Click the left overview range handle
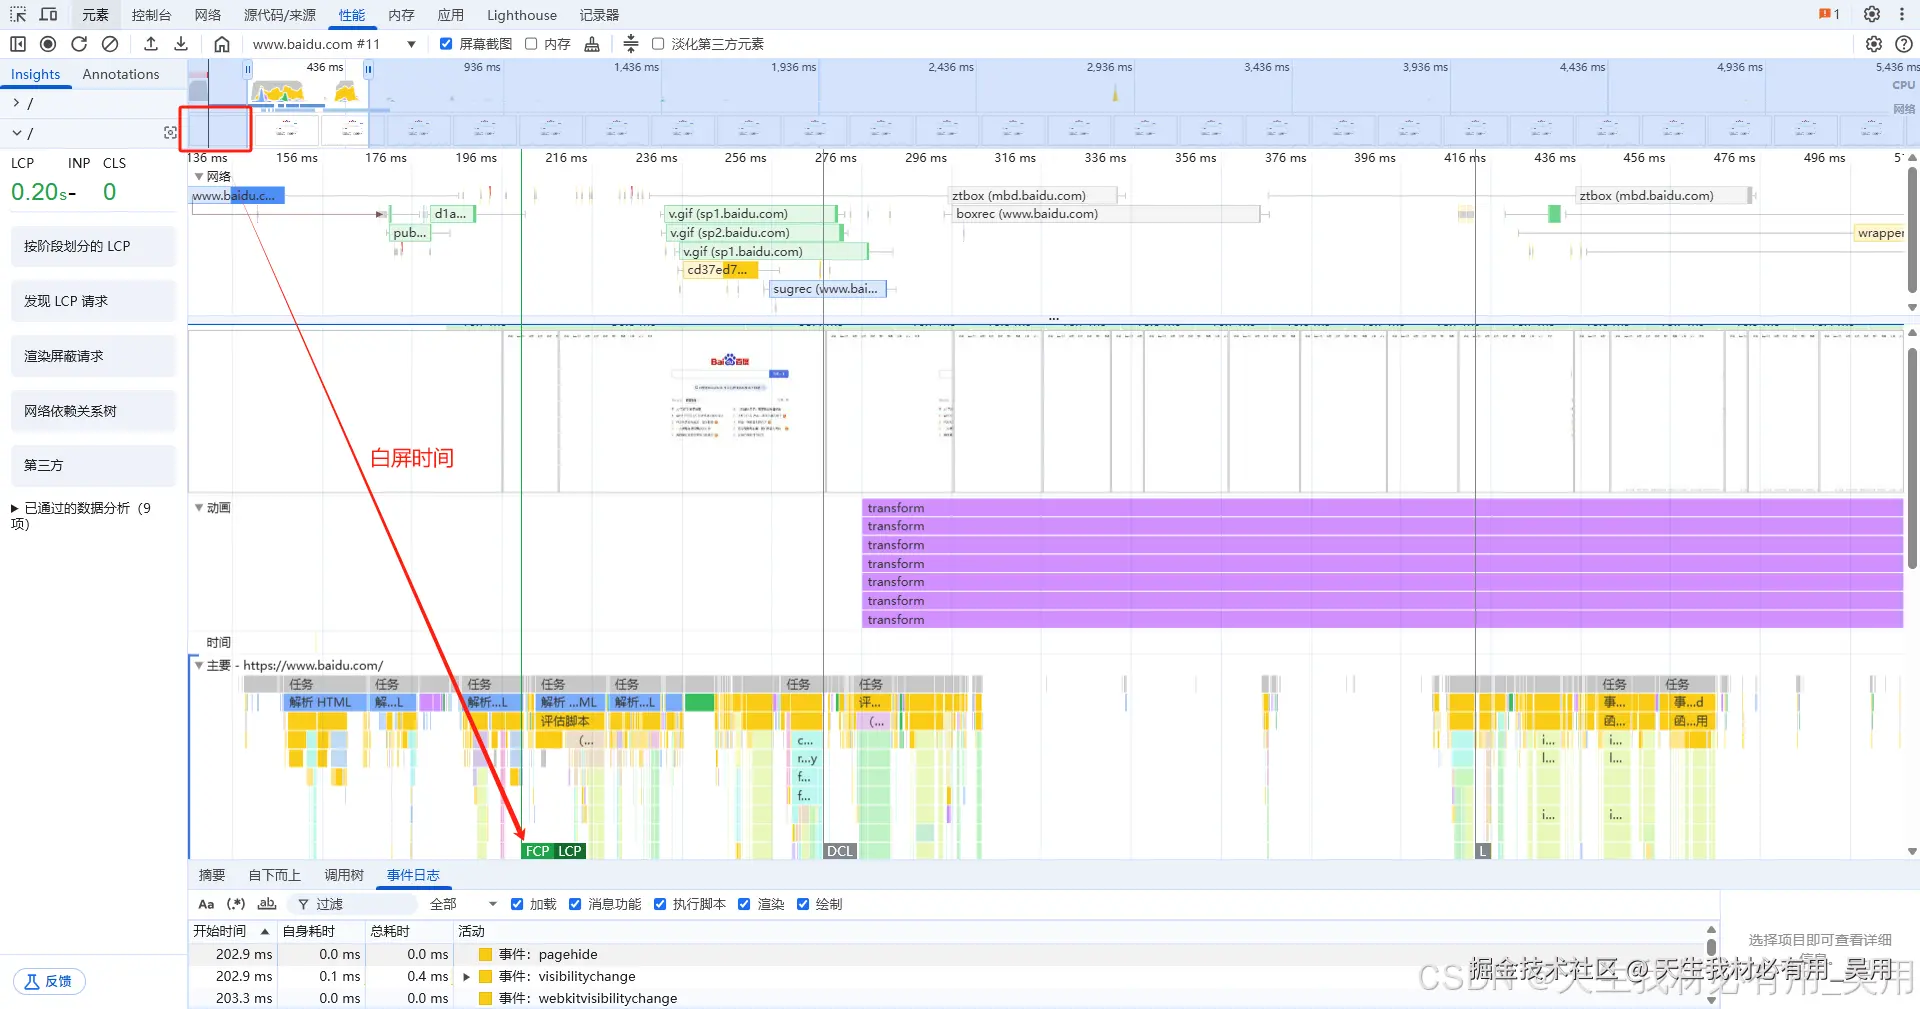 (x=248, y=69)
